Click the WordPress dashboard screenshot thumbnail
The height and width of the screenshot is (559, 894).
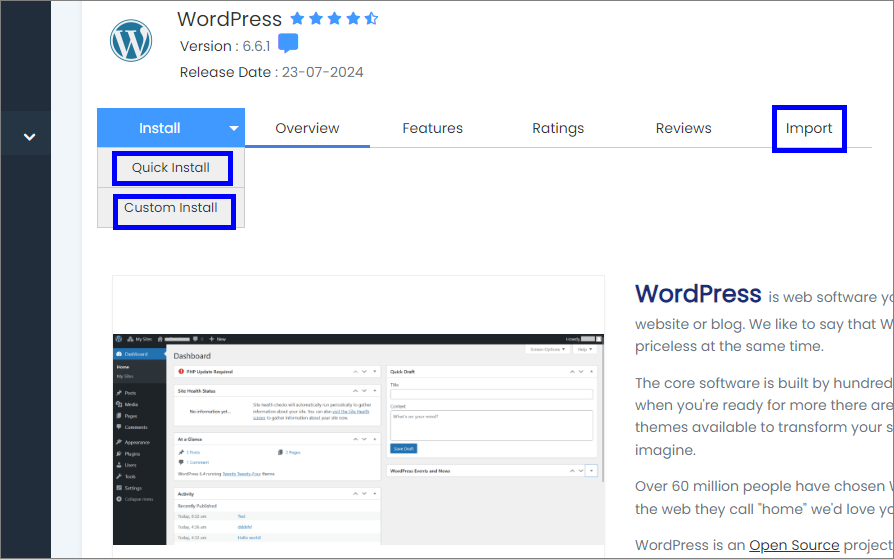pyautogui.click(x=358, y=439)
